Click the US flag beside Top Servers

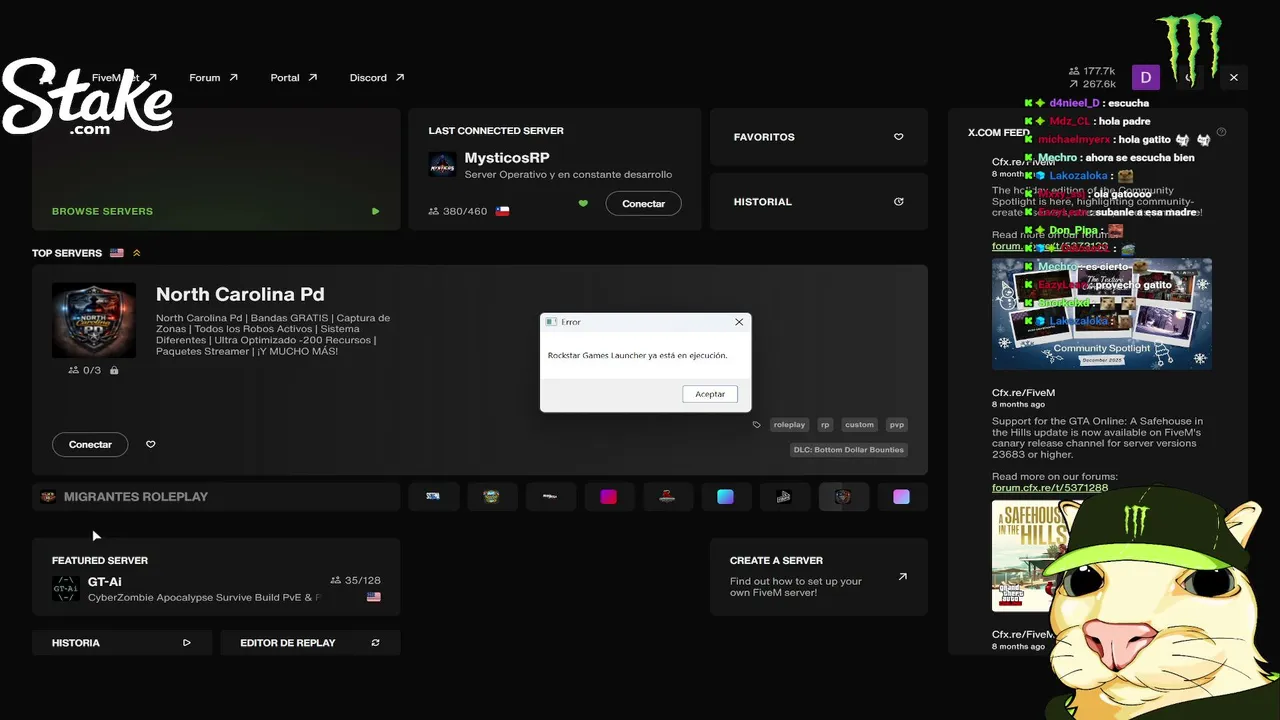point(117,253)
